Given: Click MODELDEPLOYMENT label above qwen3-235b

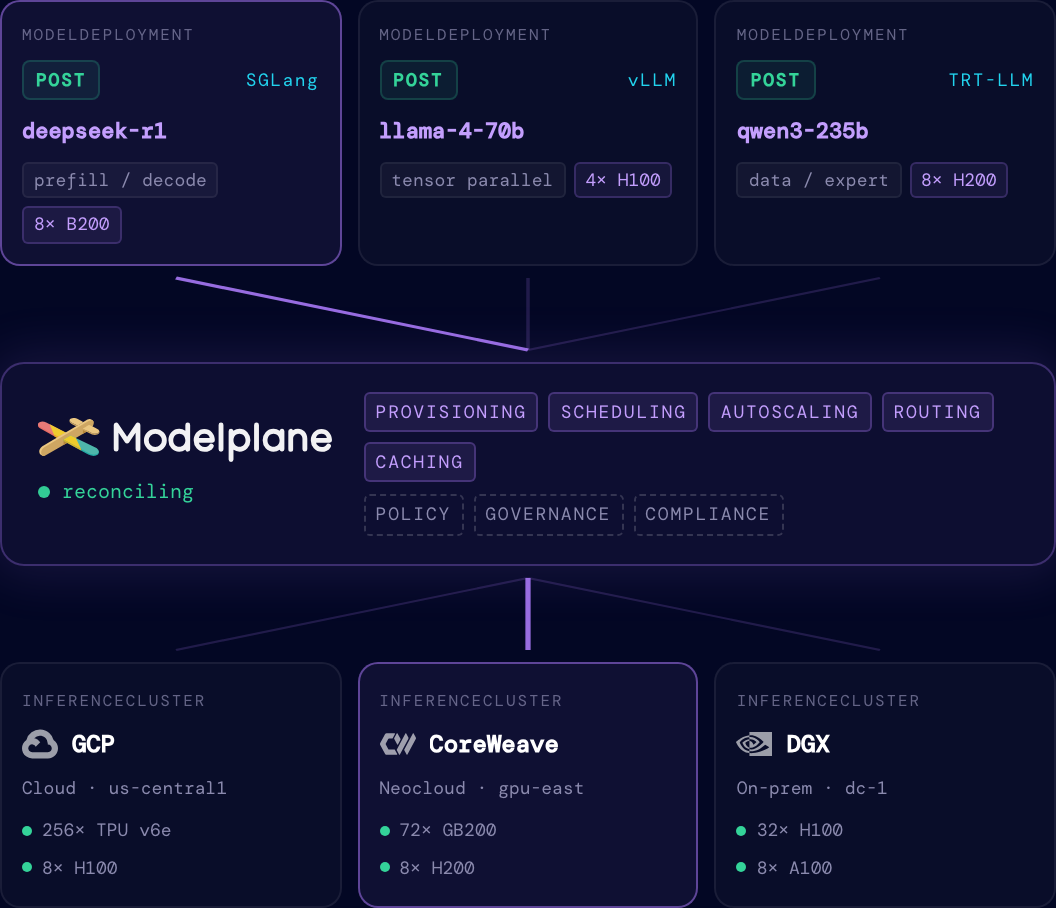Looking at the screenshot, I should click(x=822, y=35).
